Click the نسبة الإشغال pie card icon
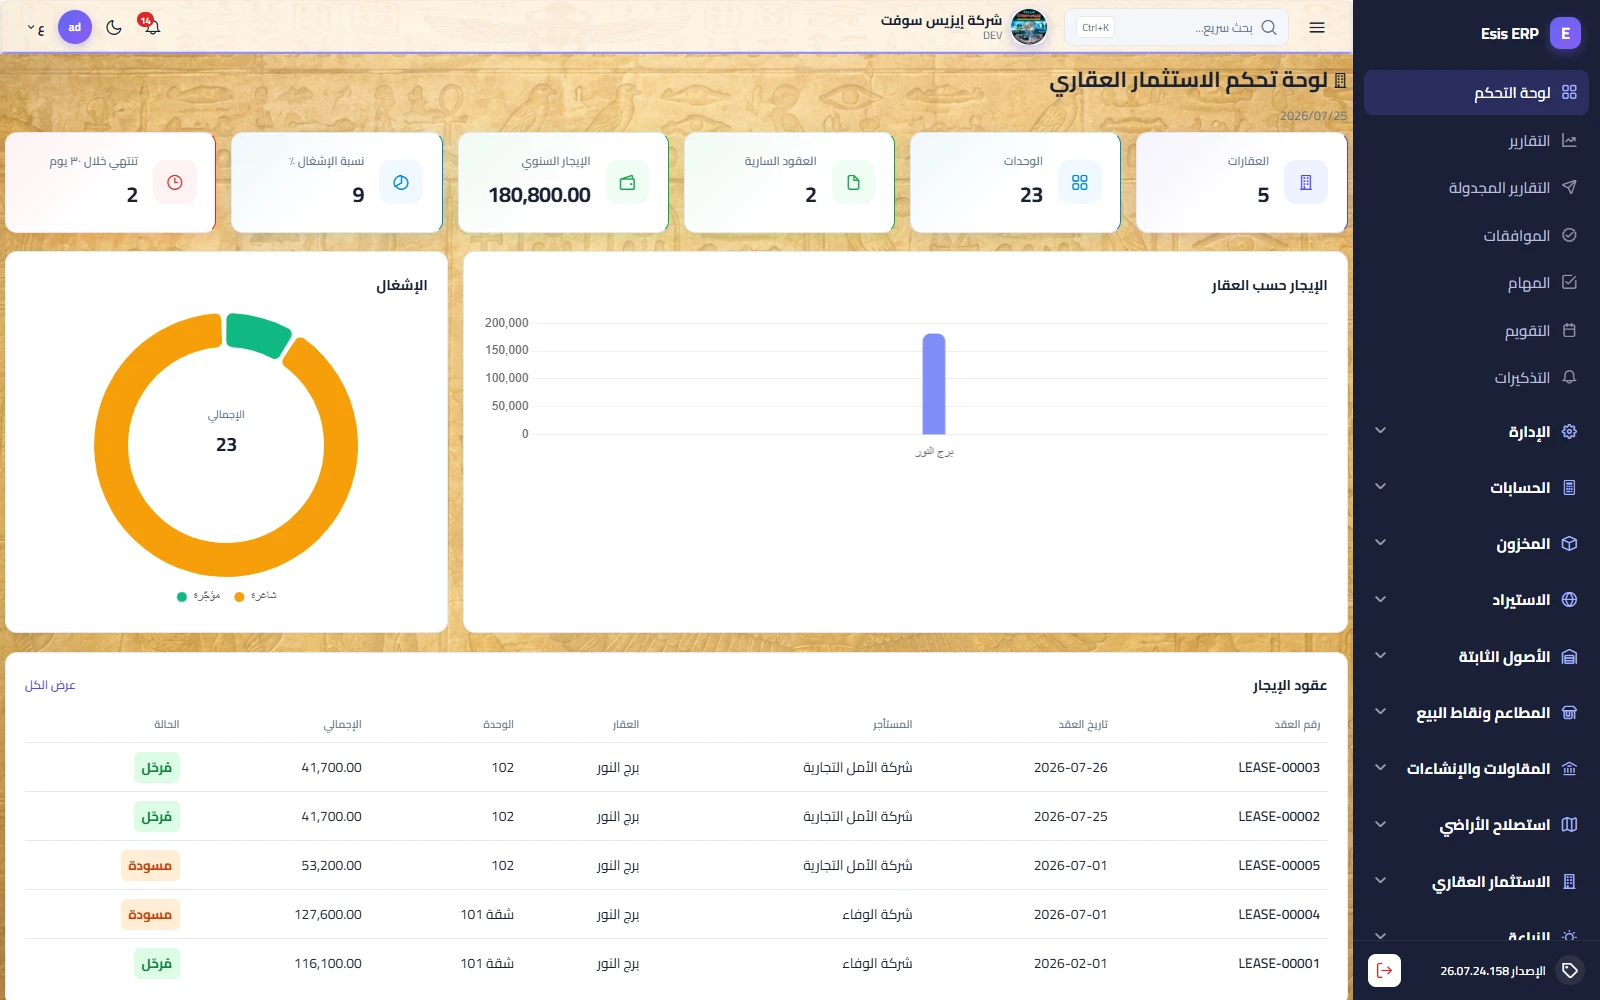This screenshot has height=1000, width=1600. 401,182
